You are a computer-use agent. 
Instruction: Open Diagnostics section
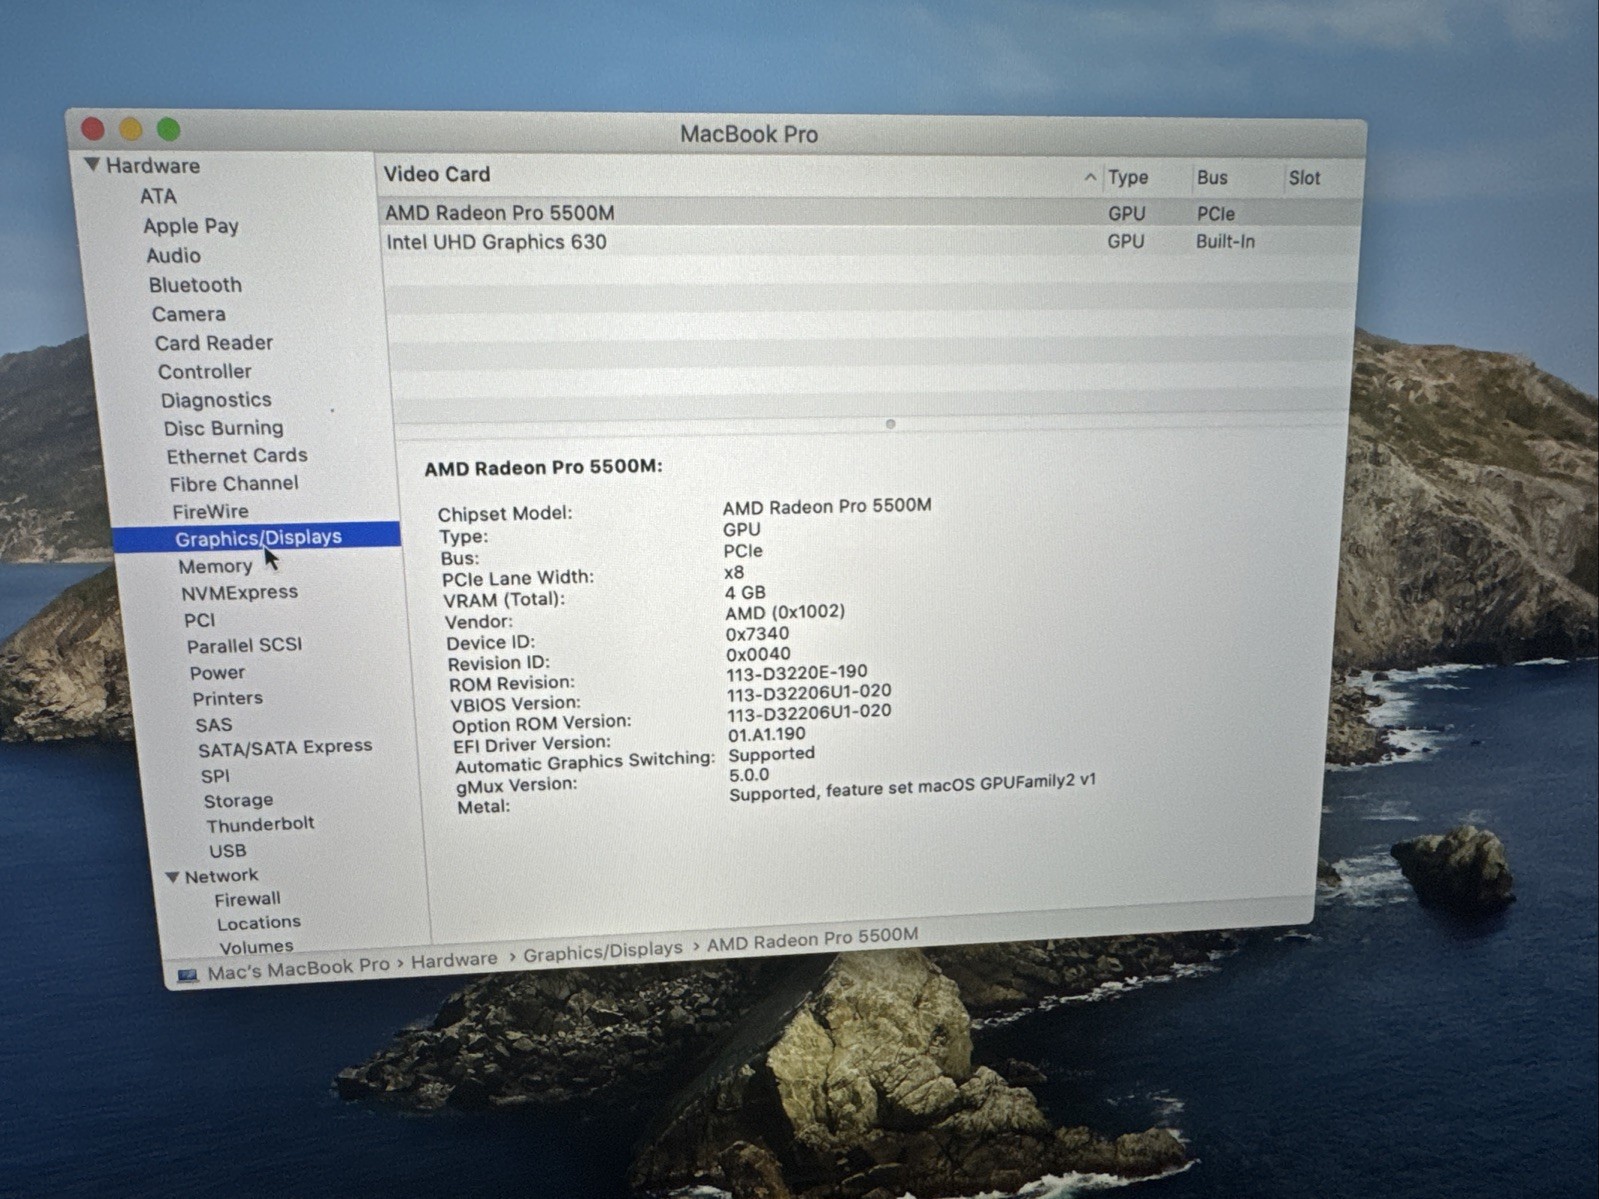pos(216,400)
